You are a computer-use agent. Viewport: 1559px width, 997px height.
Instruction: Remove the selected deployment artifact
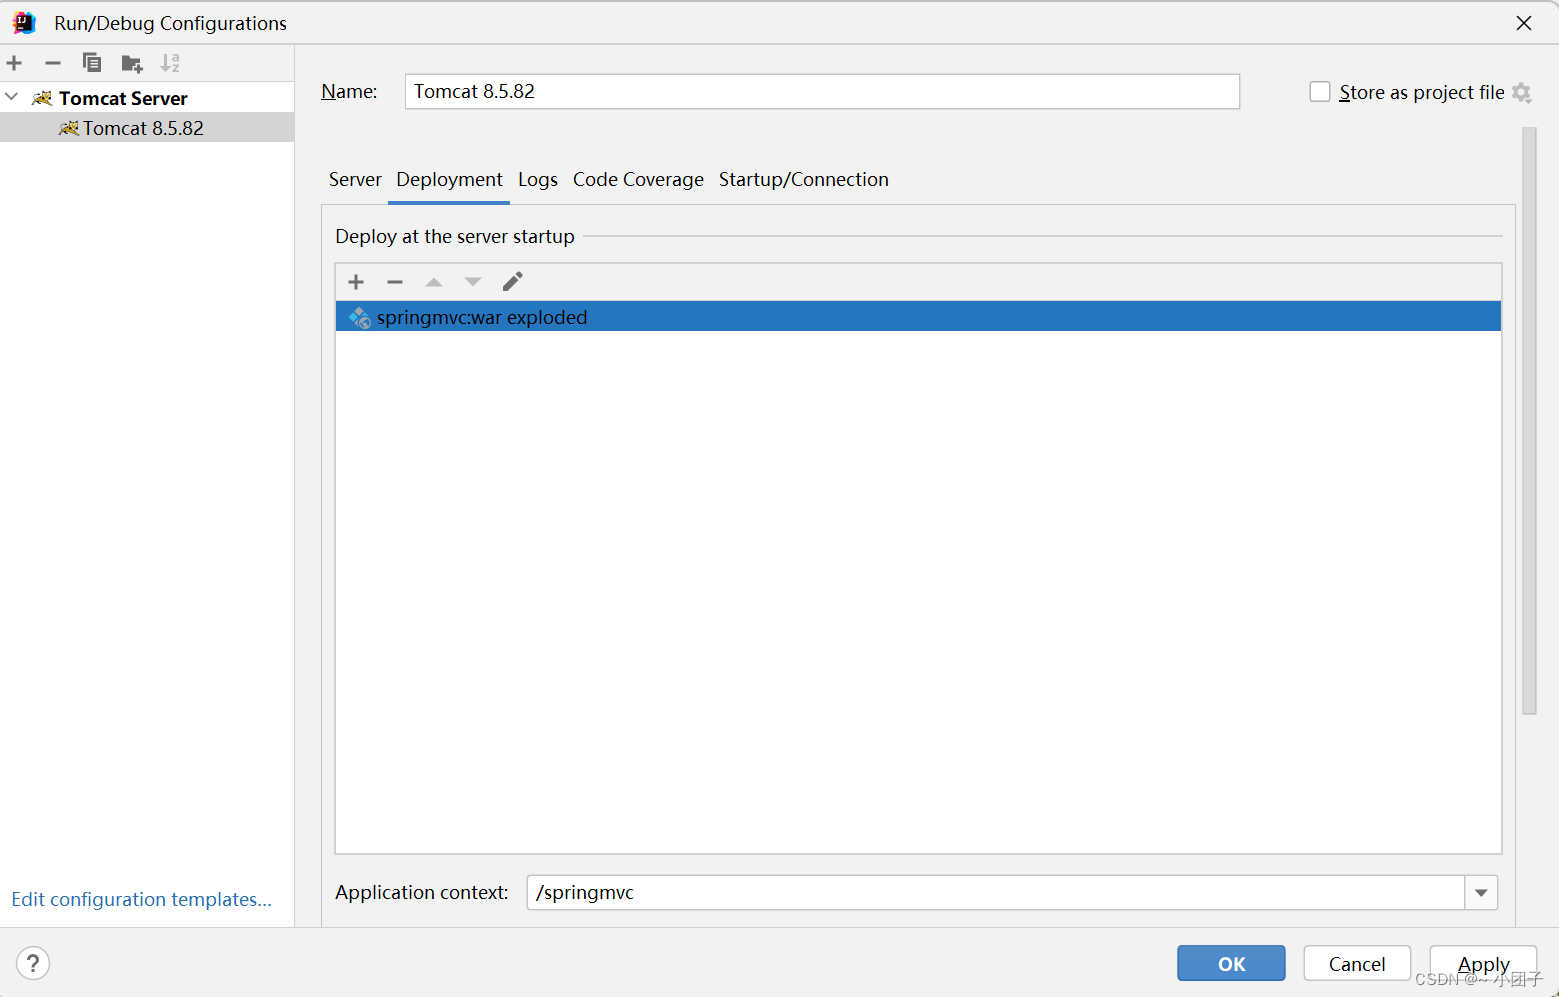395,282
